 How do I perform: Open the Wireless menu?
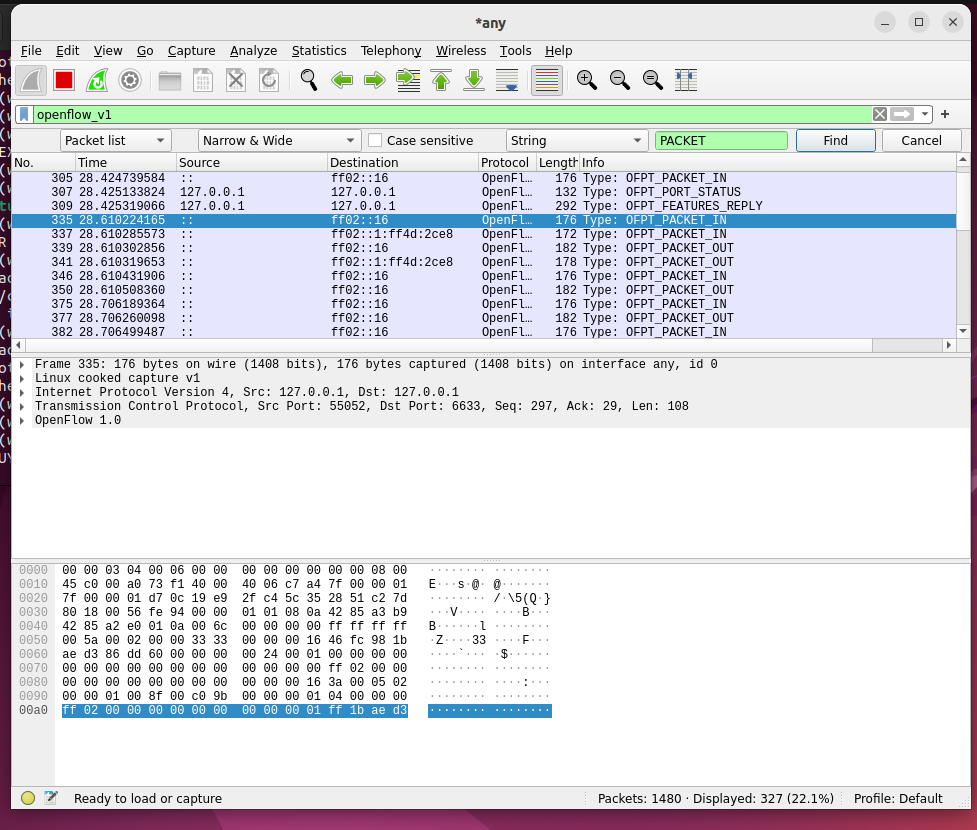tap(461, 50)
